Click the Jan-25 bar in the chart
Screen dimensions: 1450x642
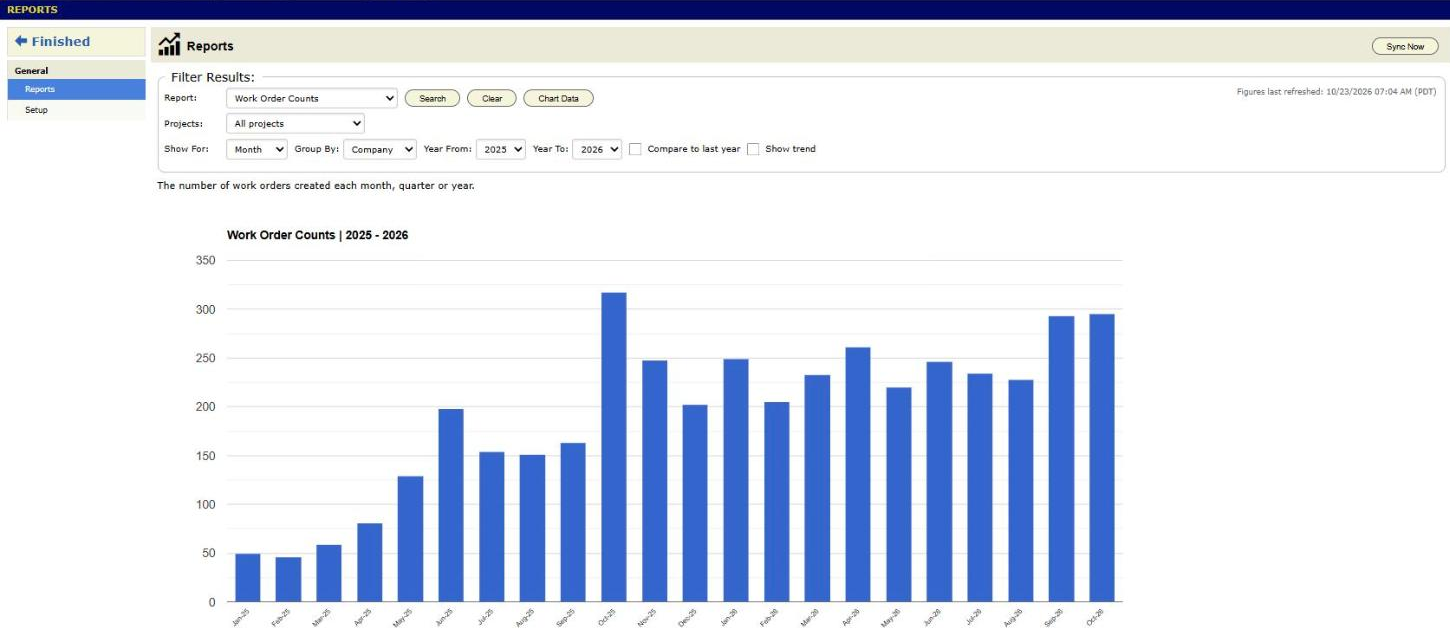tap(248, 578)
